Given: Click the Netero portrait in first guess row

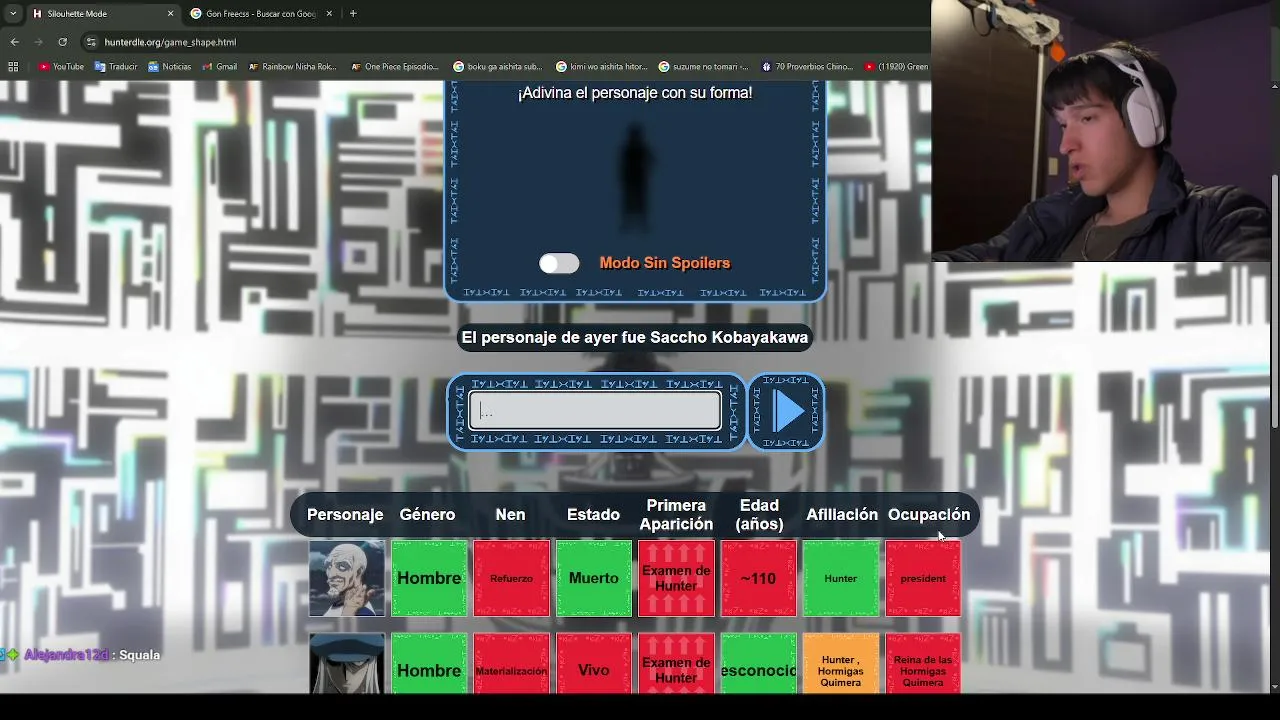Looking at the screenshot, I should coord(346,578).
